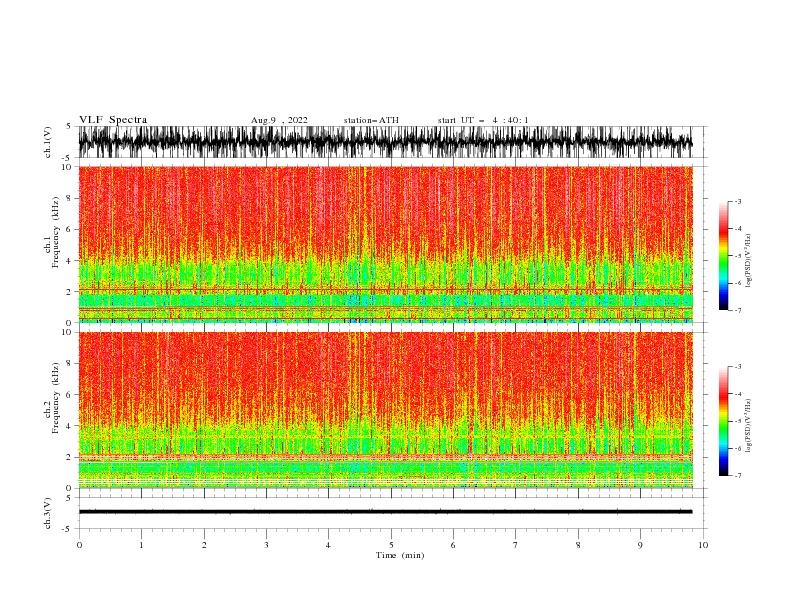The height and width of the screenshot is (612, 792).
Task: Click the "ch.3(V)" axis label
Action: pyautogui.click(x=48, y=513)
